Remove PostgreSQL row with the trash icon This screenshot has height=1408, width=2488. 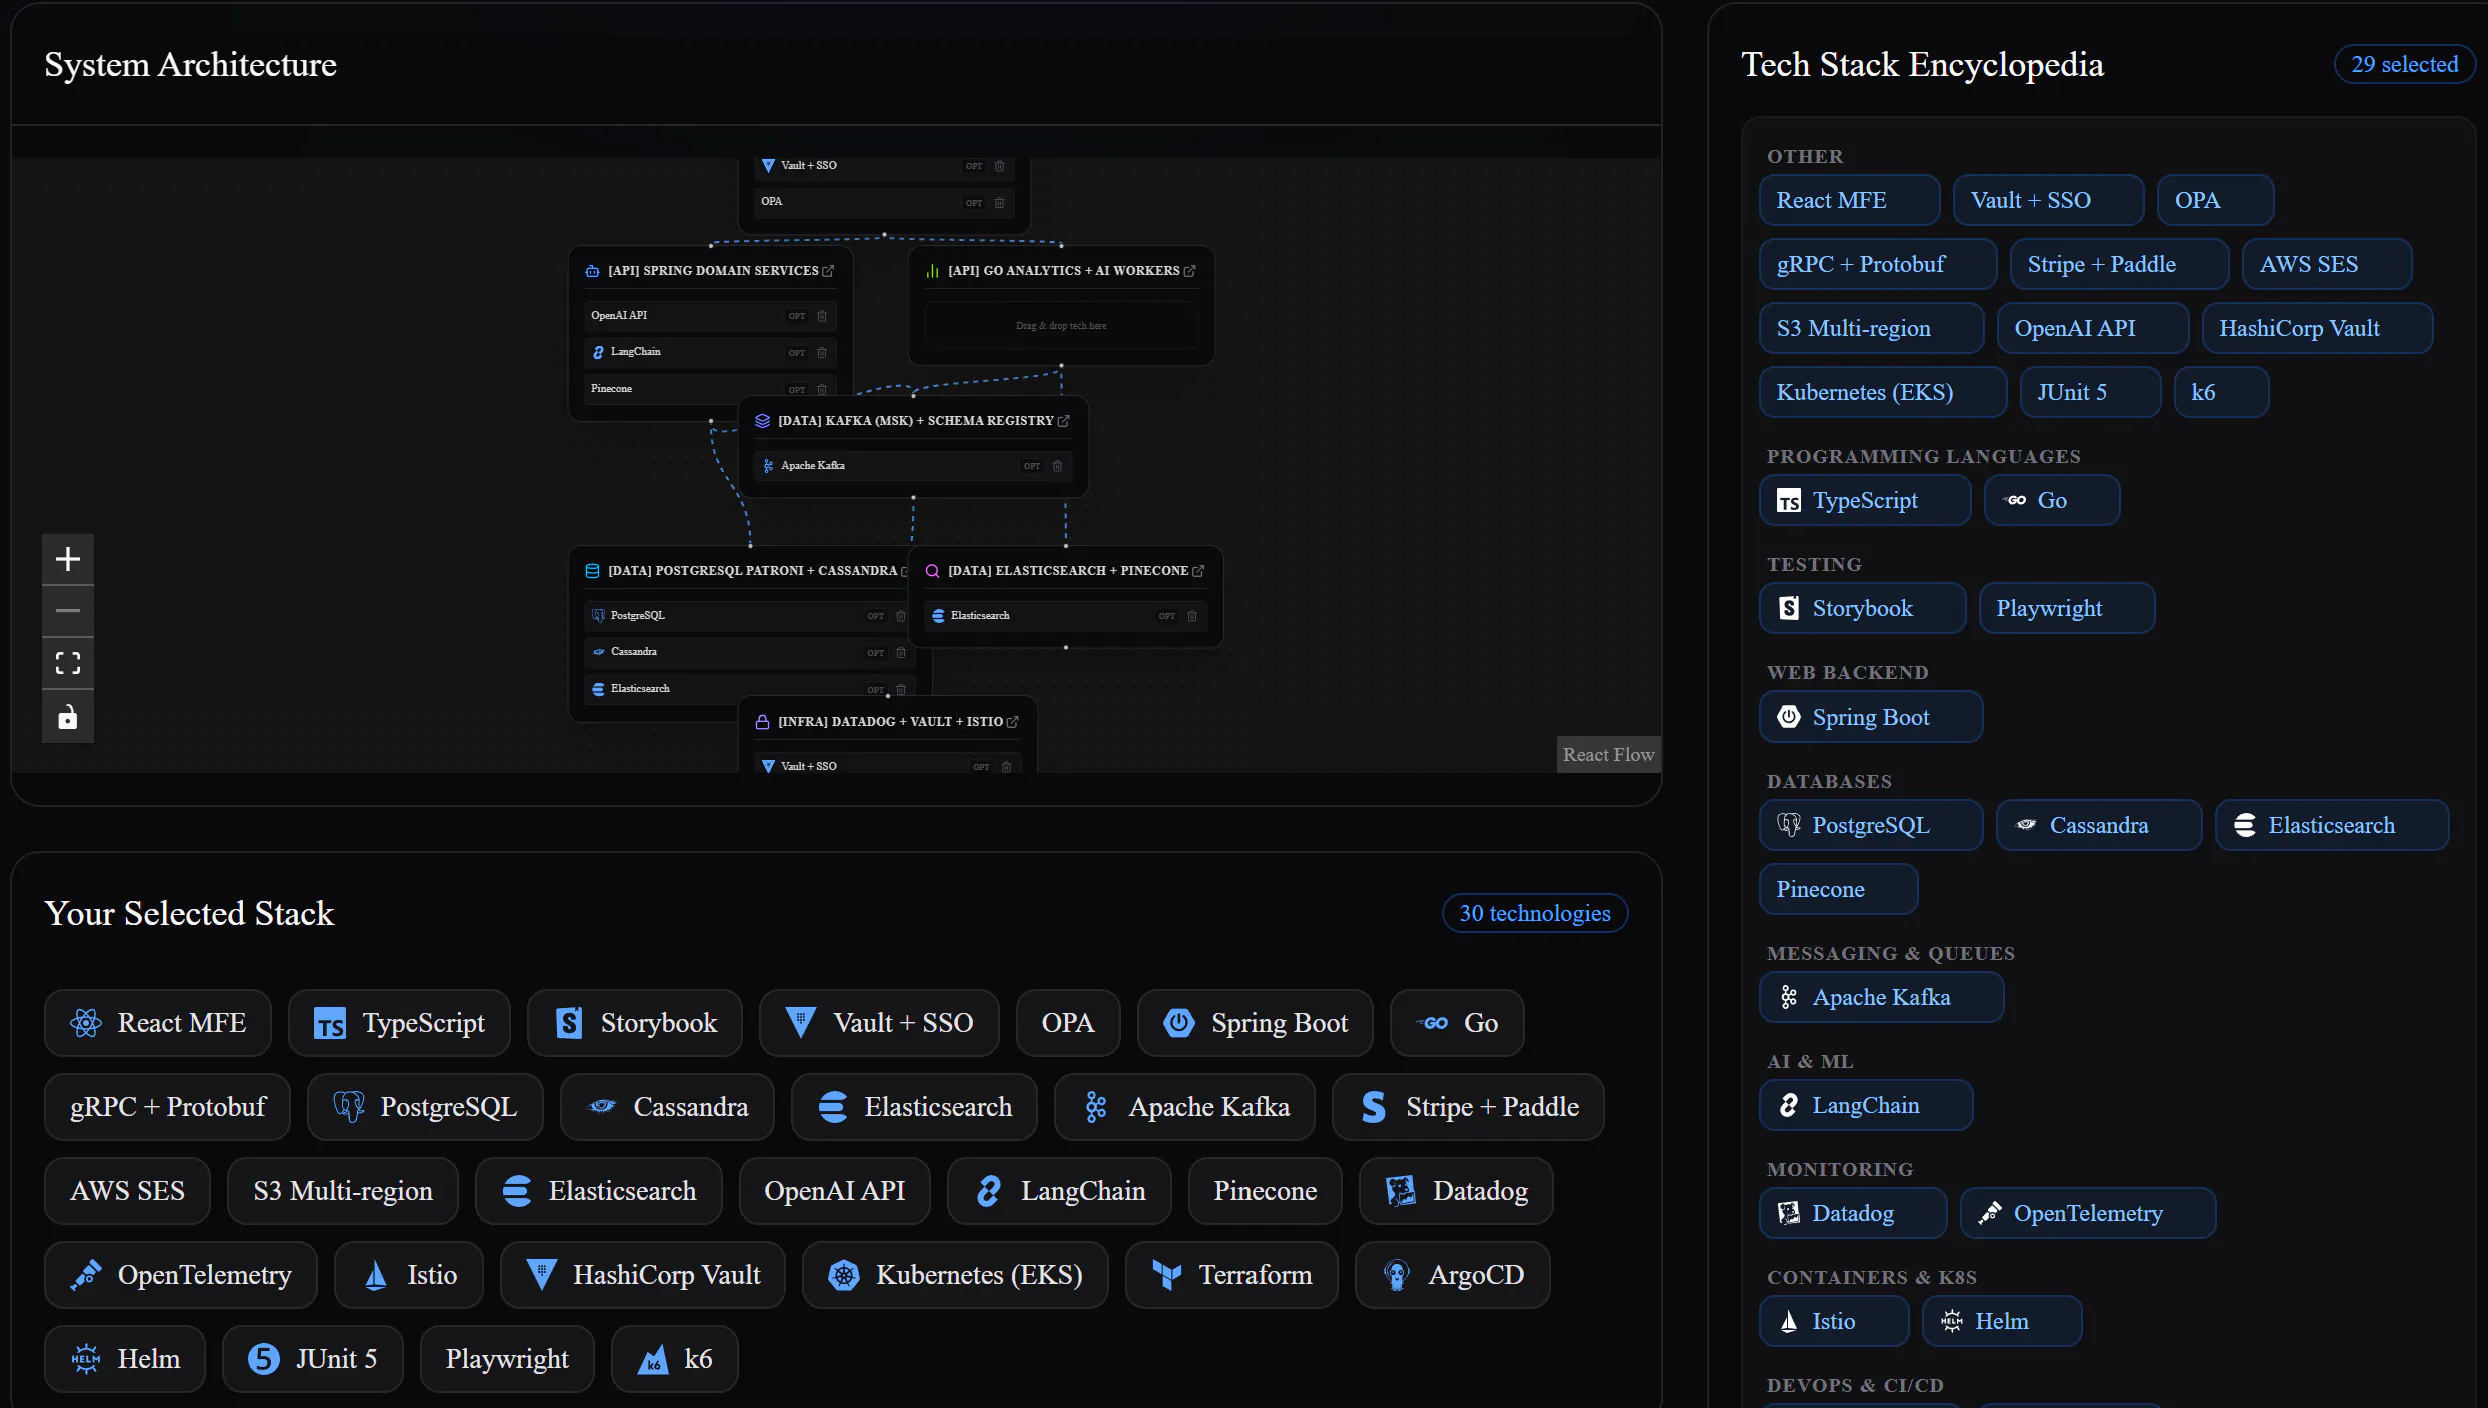pos(901,616)
